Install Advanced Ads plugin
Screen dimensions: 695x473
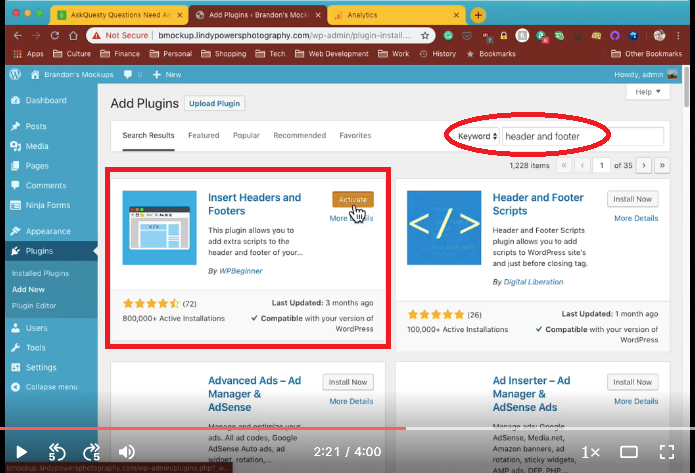click(x=348, y=382)
